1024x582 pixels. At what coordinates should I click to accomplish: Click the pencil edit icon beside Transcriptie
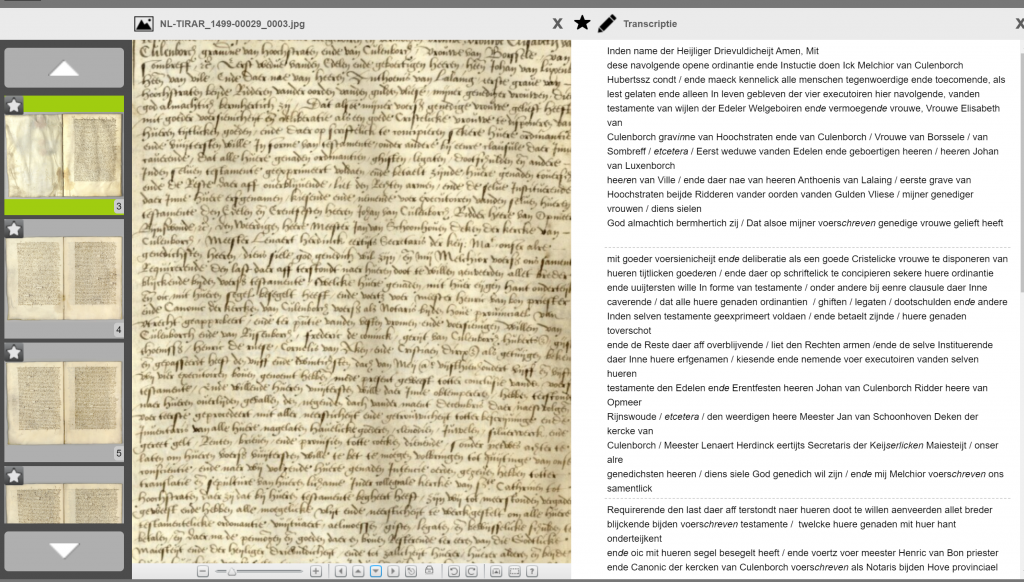click(607, 23)
